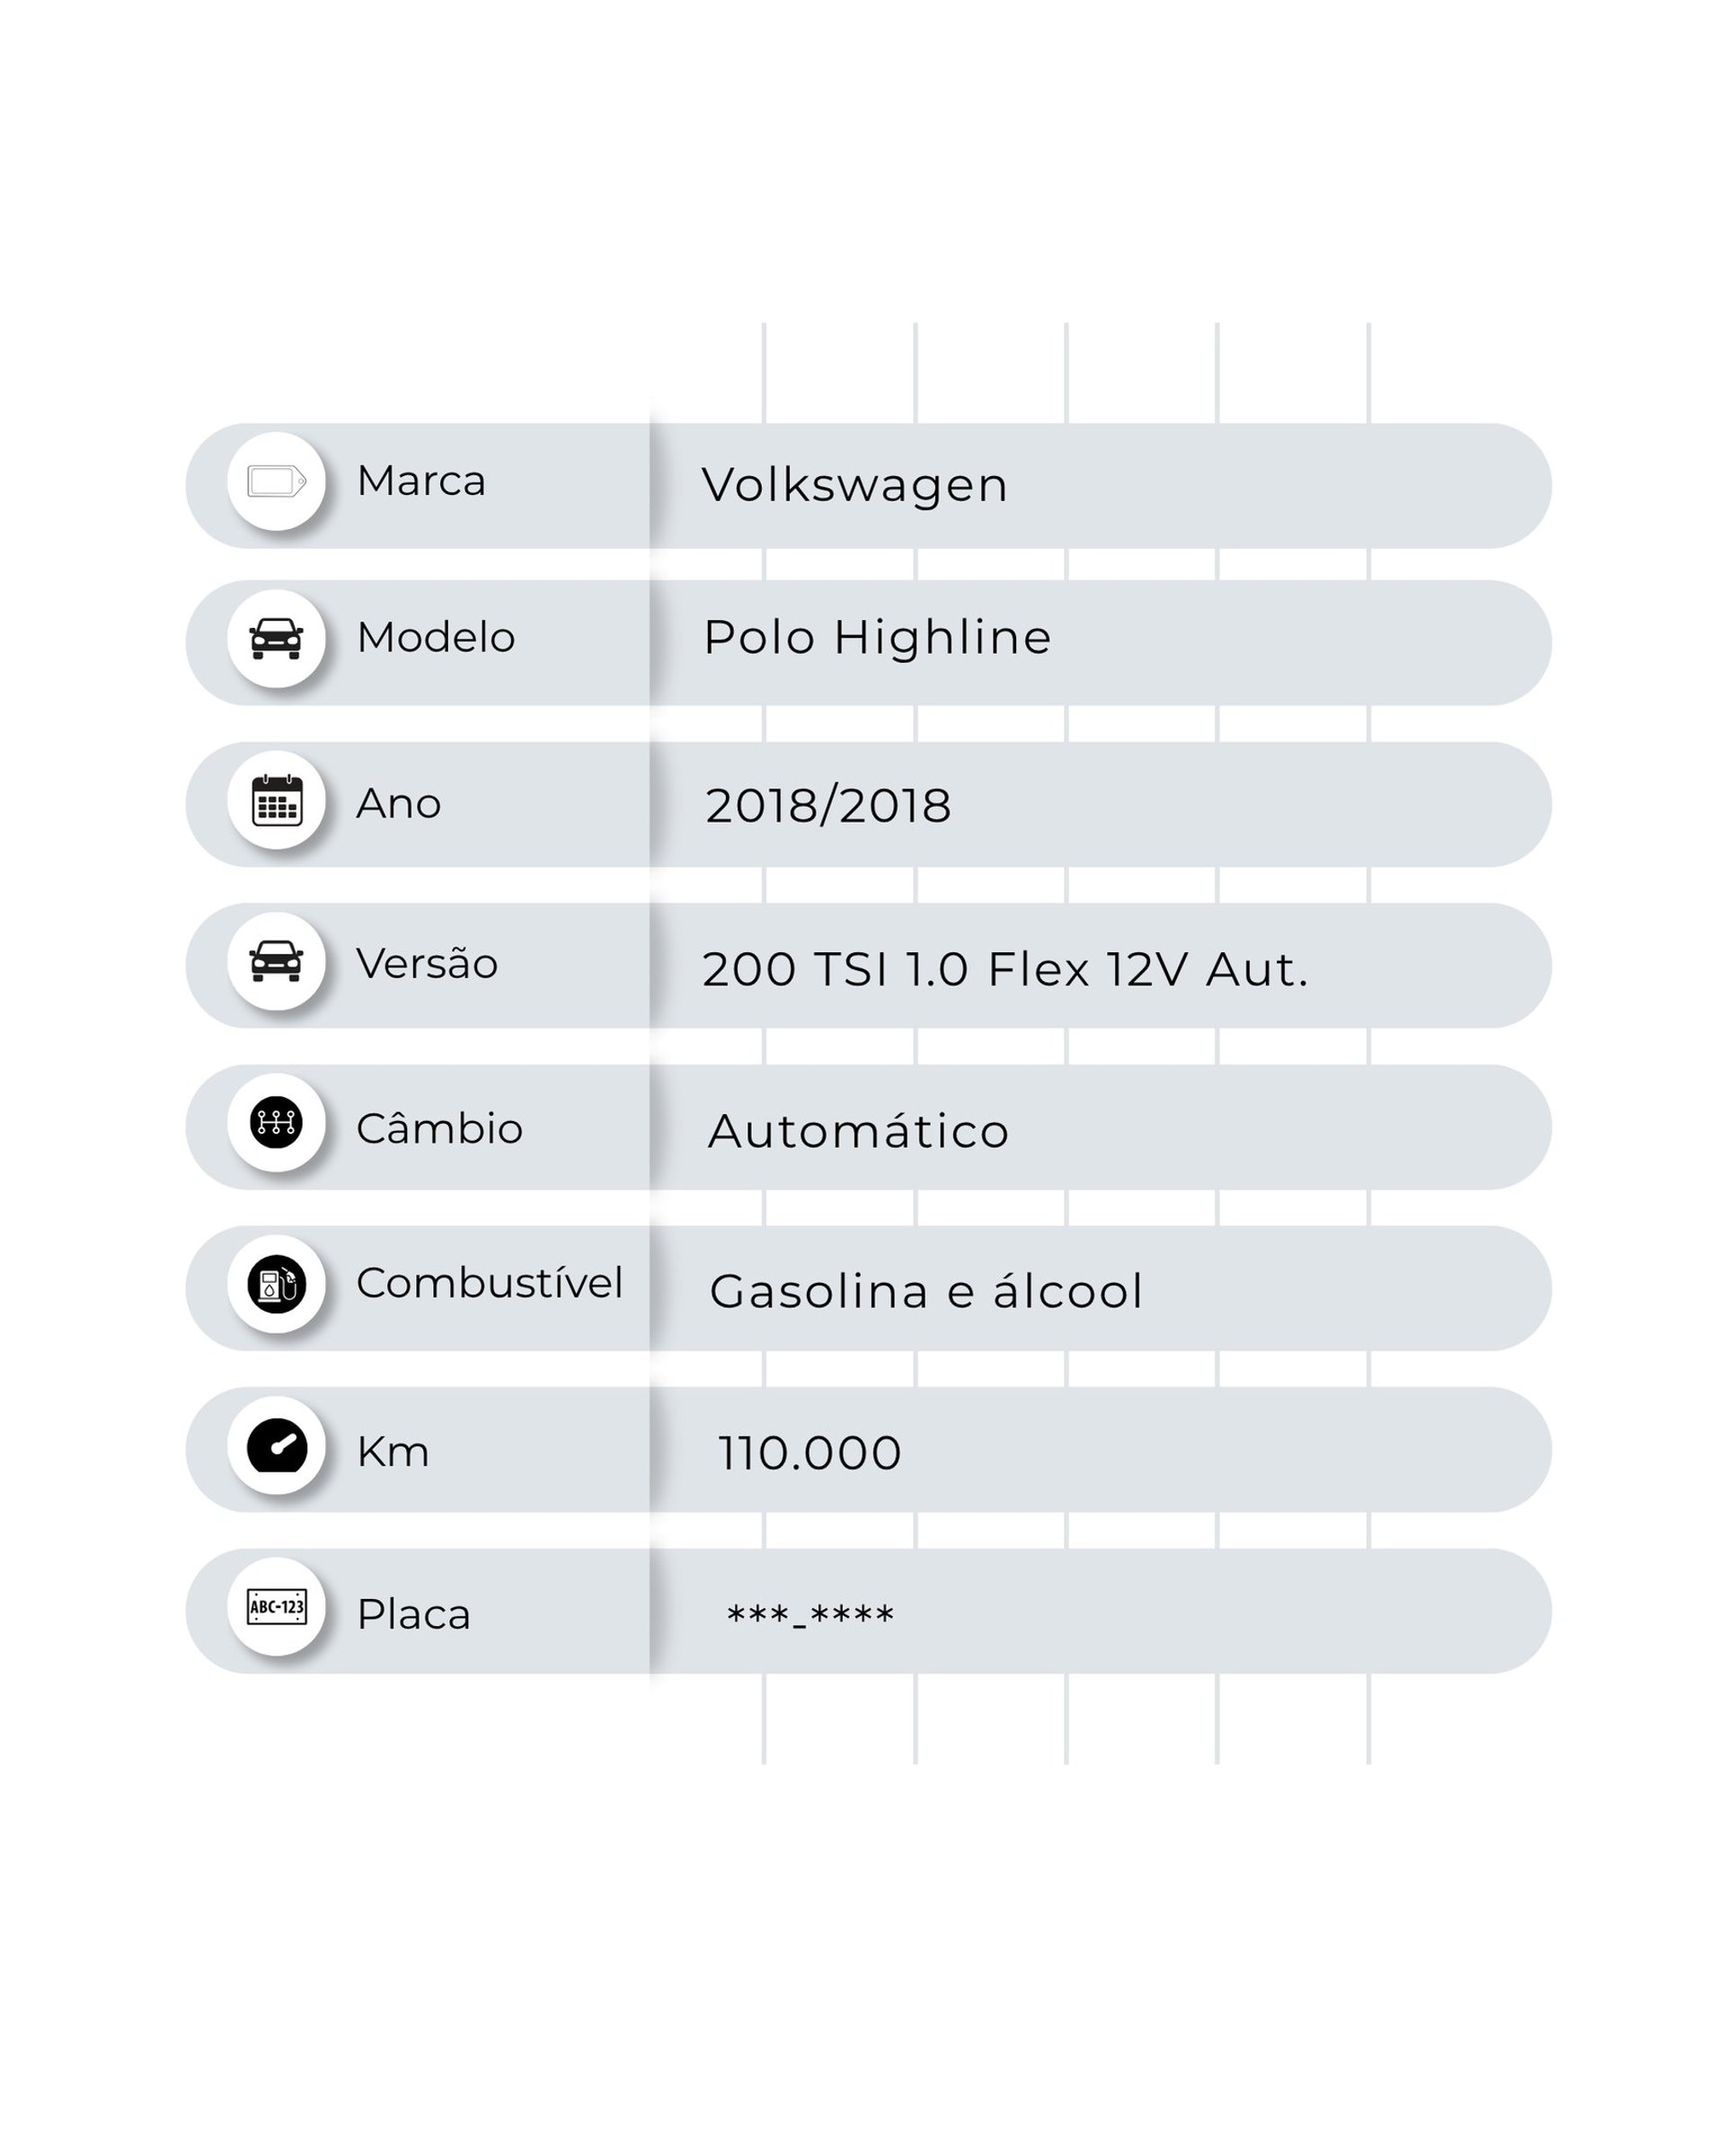This screenshot has width=1725, height=2156.
Task: Click the Câmbio label
Action: 439,1129
